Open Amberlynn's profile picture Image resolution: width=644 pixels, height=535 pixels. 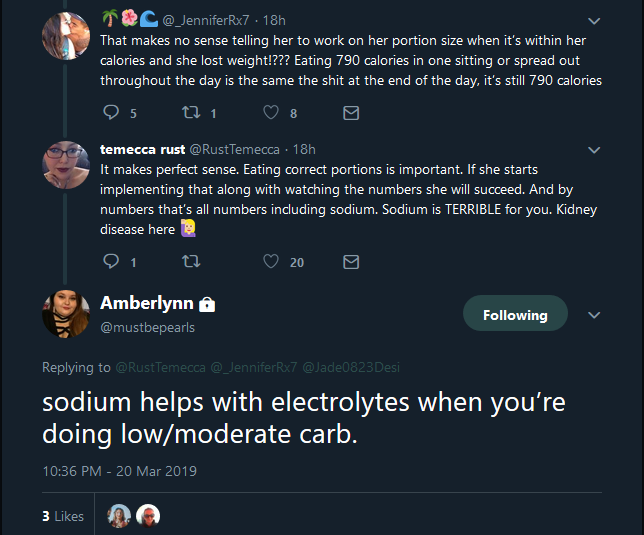click(66, 314)
